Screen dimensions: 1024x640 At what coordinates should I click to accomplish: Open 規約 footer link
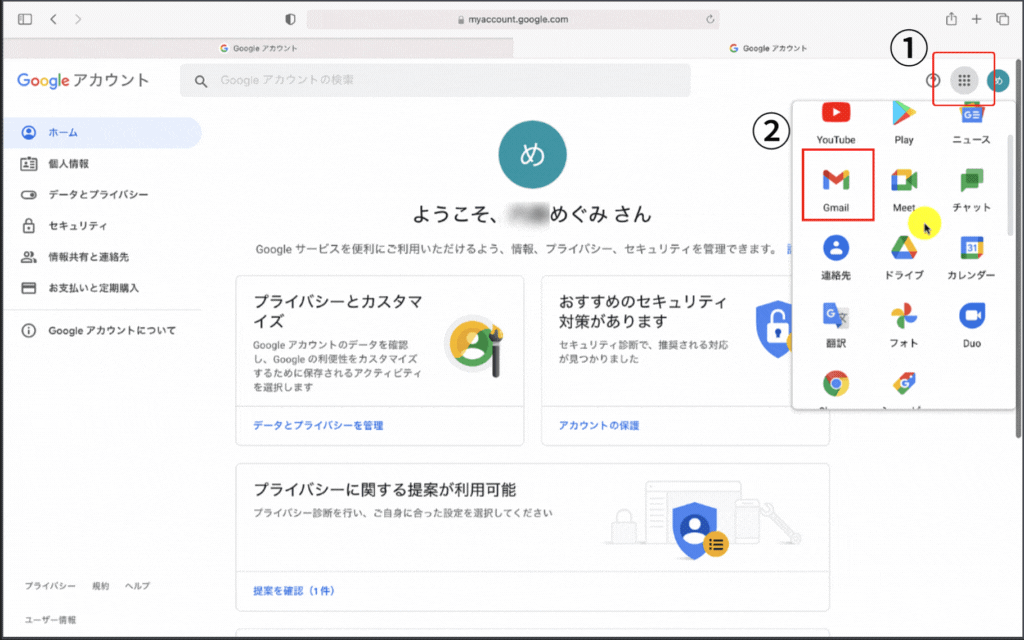[101, 586]
